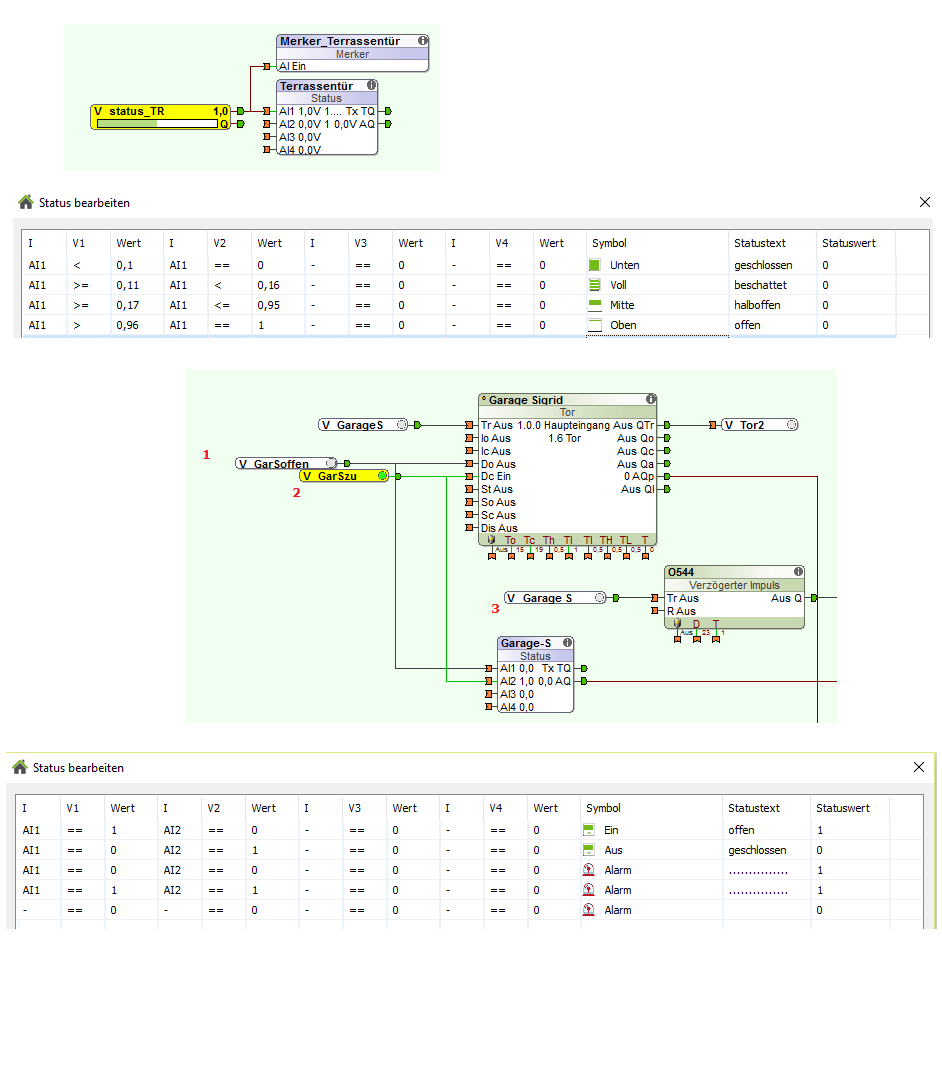
Task: Select Garage Sigrid block title
Action: [x=525, y=399]
